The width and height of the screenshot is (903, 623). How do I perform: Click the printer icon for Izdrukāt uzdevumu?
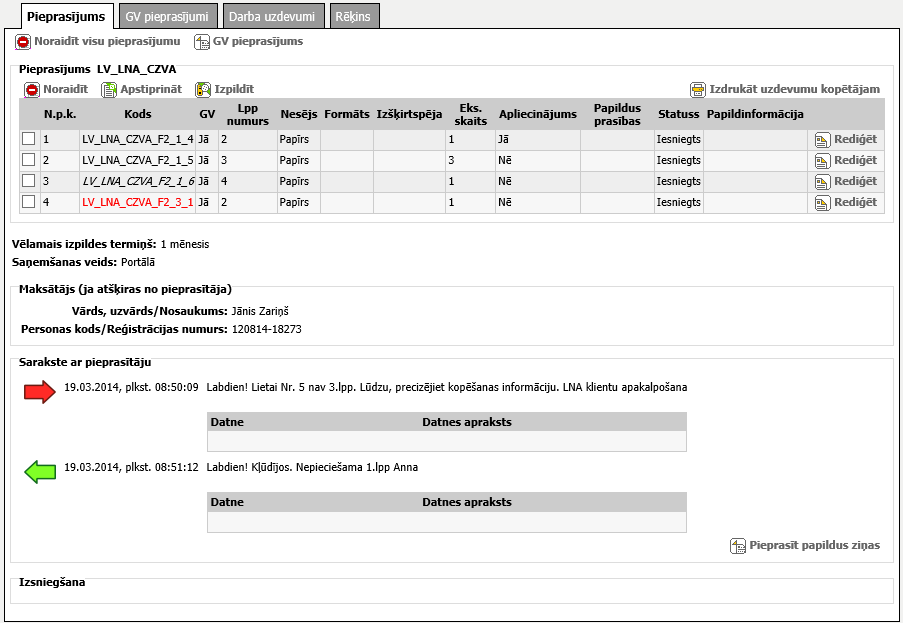point(698,90)
